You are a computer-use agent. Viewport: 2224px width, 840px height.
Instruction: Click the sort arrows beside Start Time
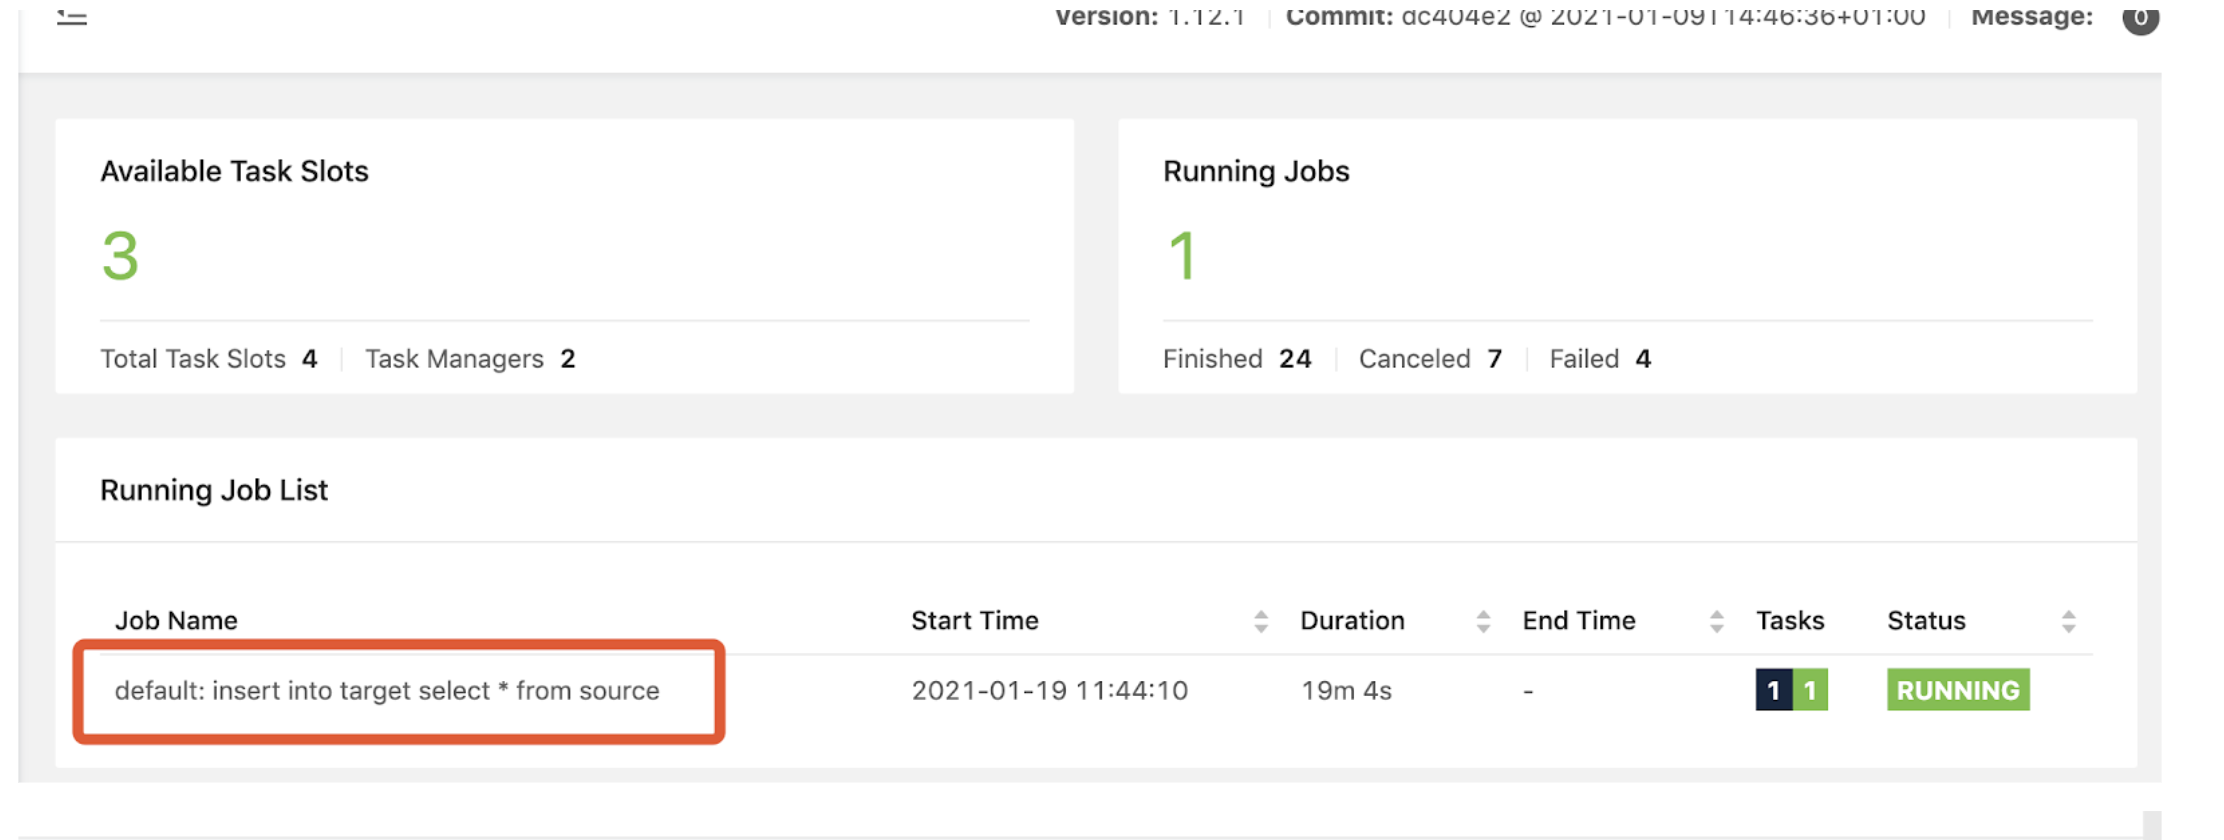(1260, 622)
